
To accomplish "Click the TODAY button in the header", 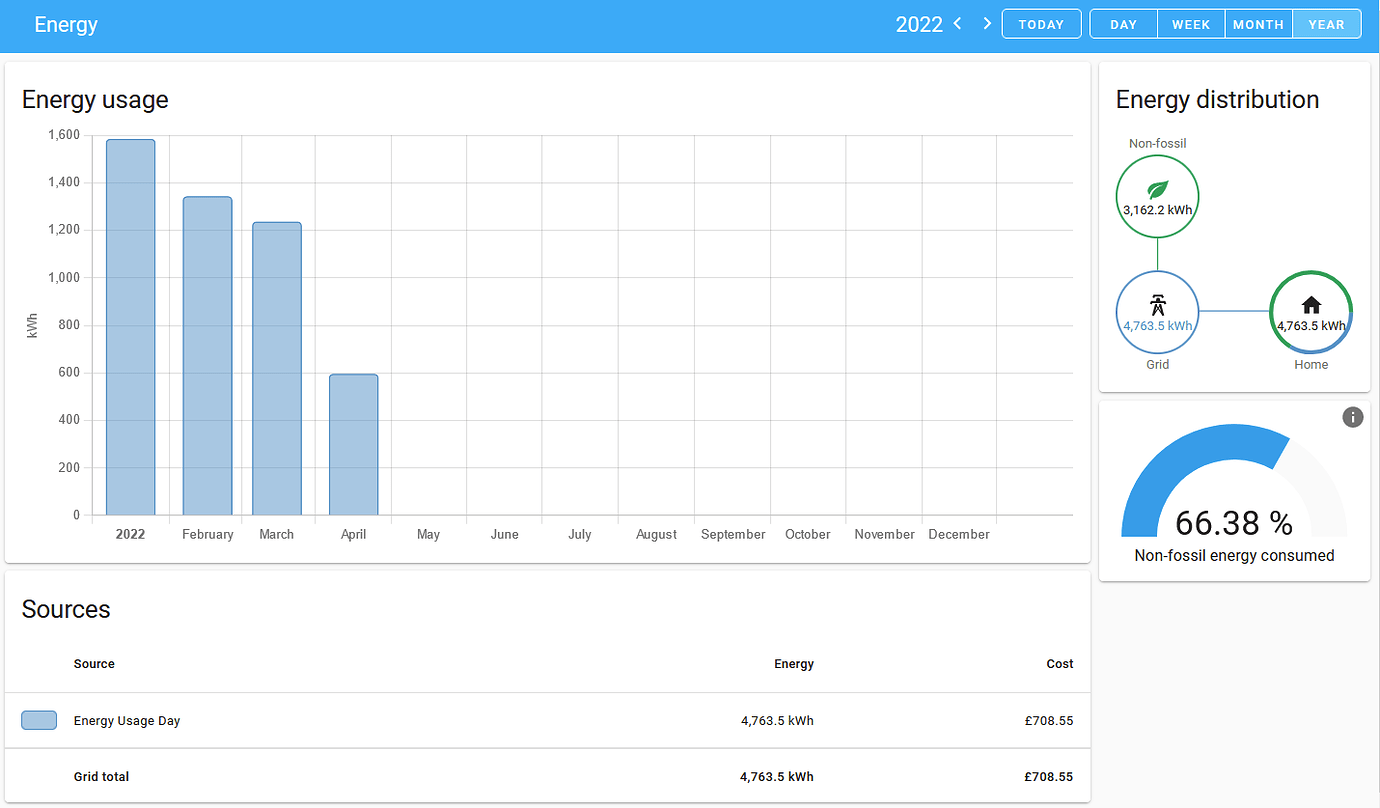I will [x=1041, y=23].
